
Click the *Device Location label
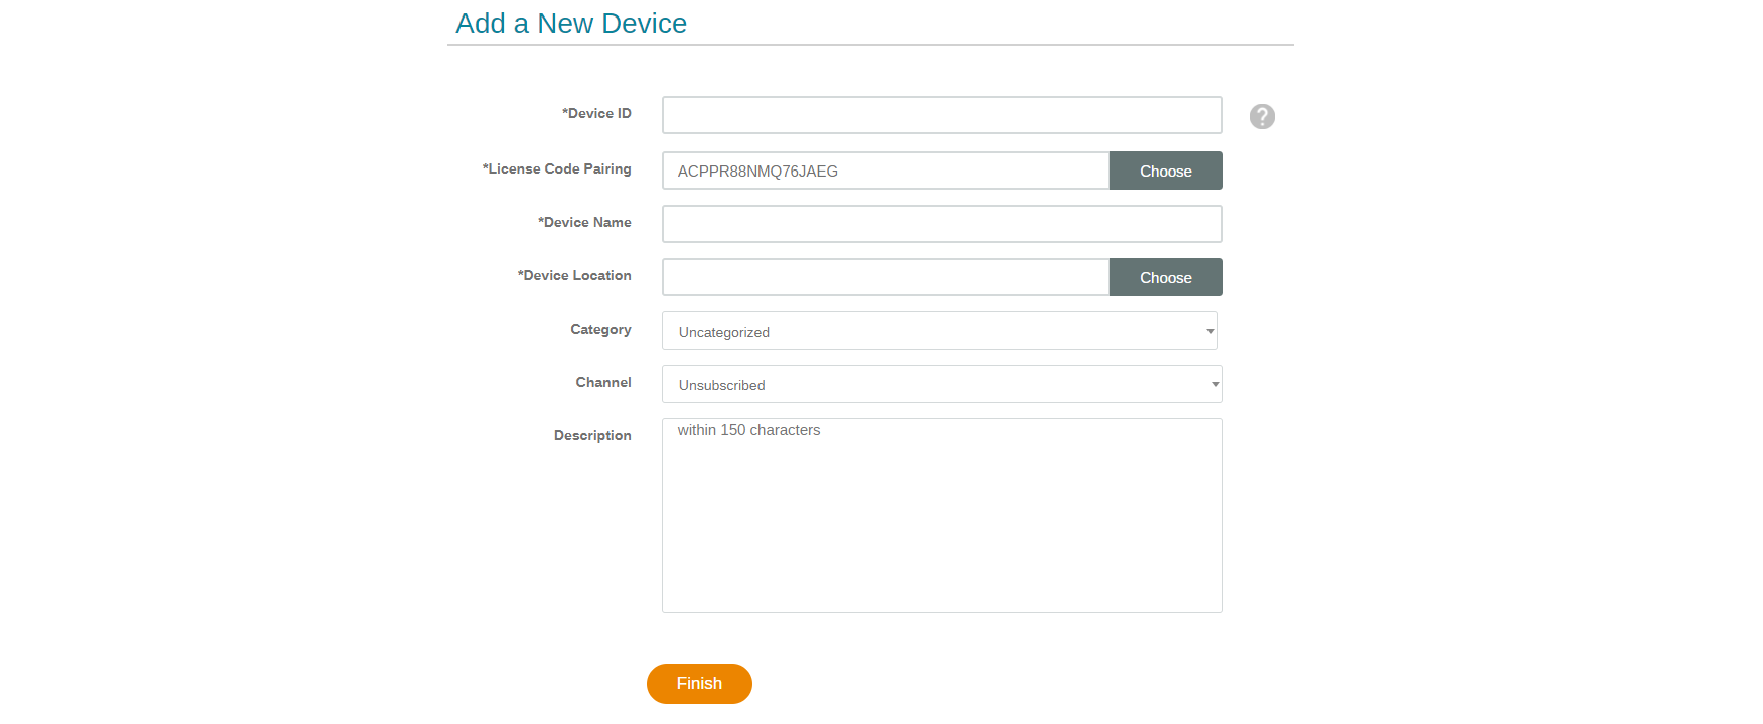(x=574, y=276)
